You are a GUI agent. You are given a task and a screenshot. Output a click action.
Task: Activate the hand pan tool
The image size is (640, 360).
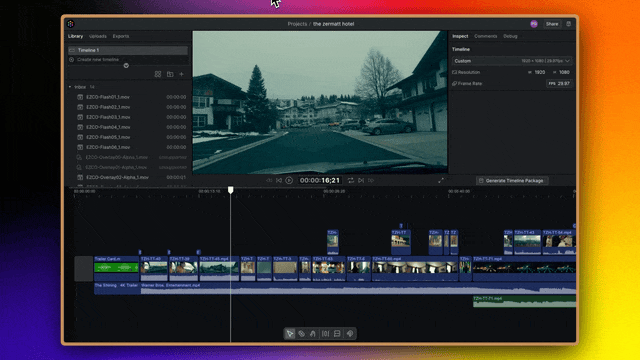(x=313, y=333)
